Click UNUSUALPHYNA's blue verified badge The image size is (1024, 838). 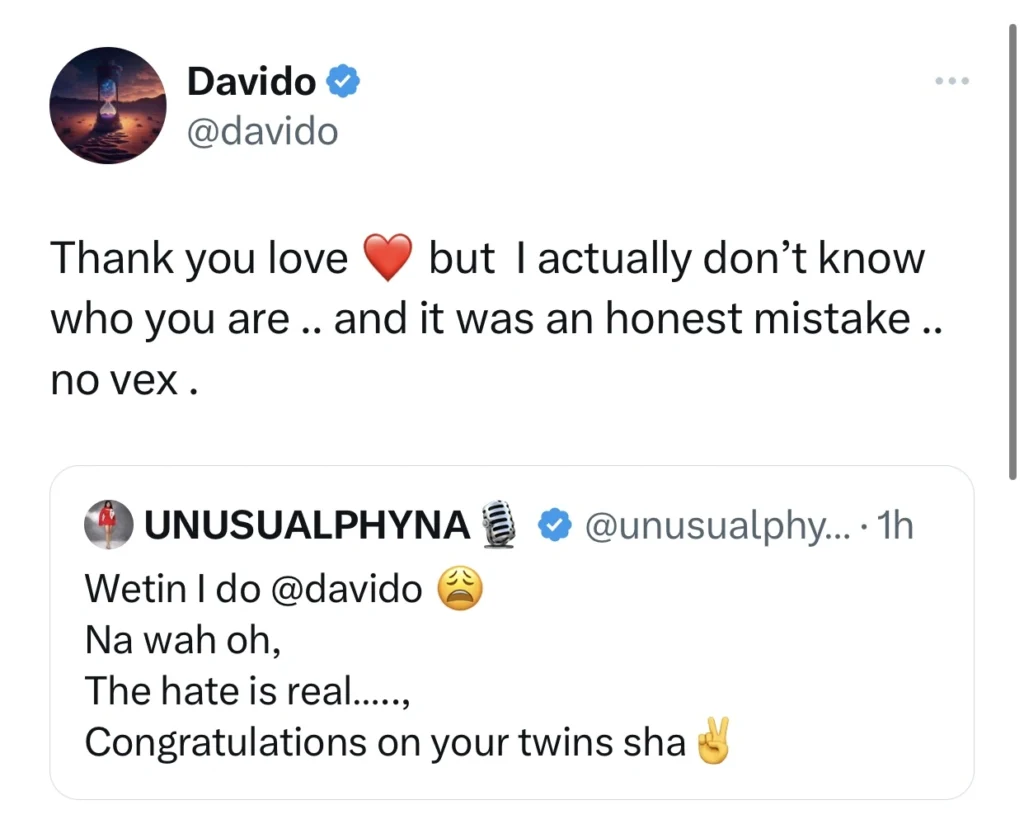(x=554, y=525)
